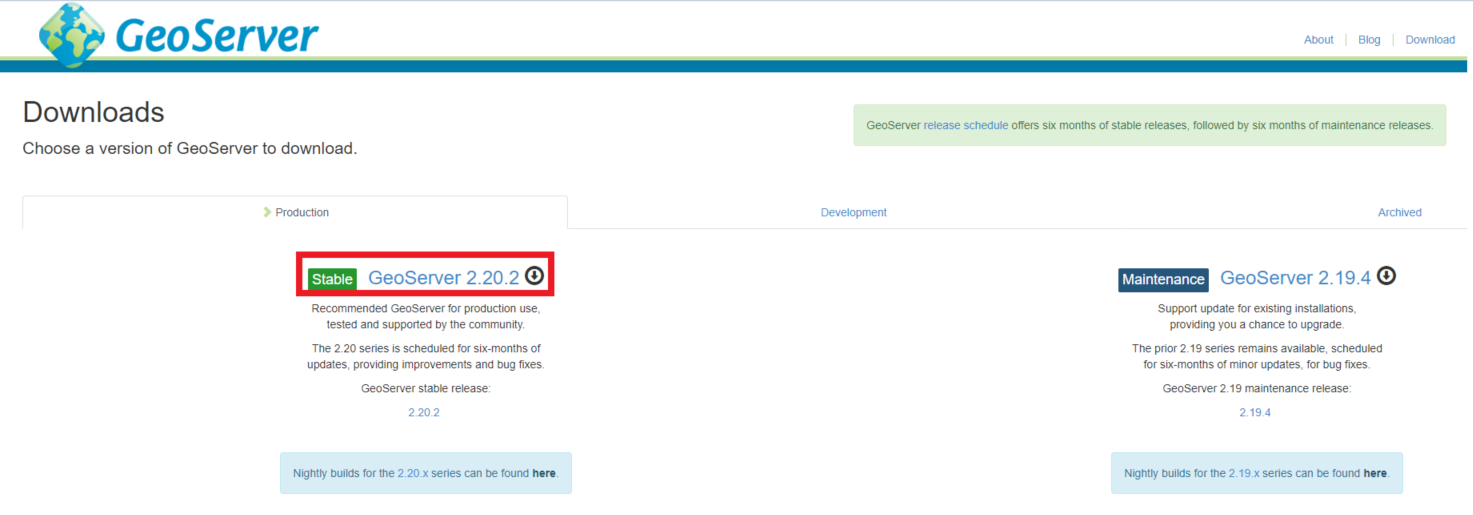Viewport: 1473px width, 515px height.
Task: Click the arrow icon on the Production tab
Action: coord(267,212)
